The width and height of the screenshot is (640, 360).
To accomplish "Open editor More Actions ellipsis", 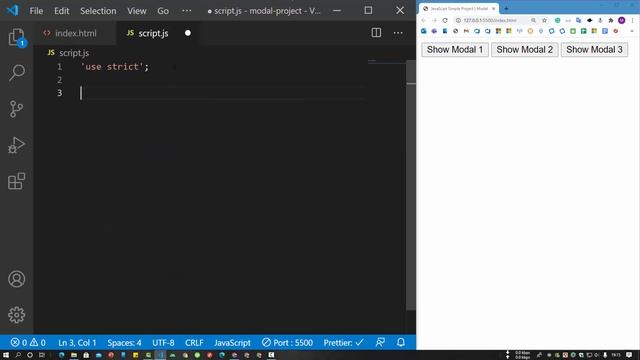I will (398, 33).
